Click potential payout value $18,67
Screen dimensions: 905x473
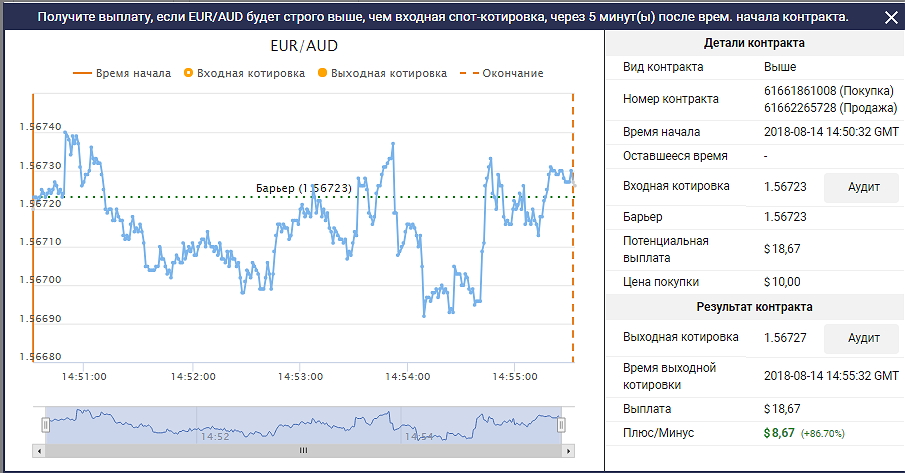point(782,249)
